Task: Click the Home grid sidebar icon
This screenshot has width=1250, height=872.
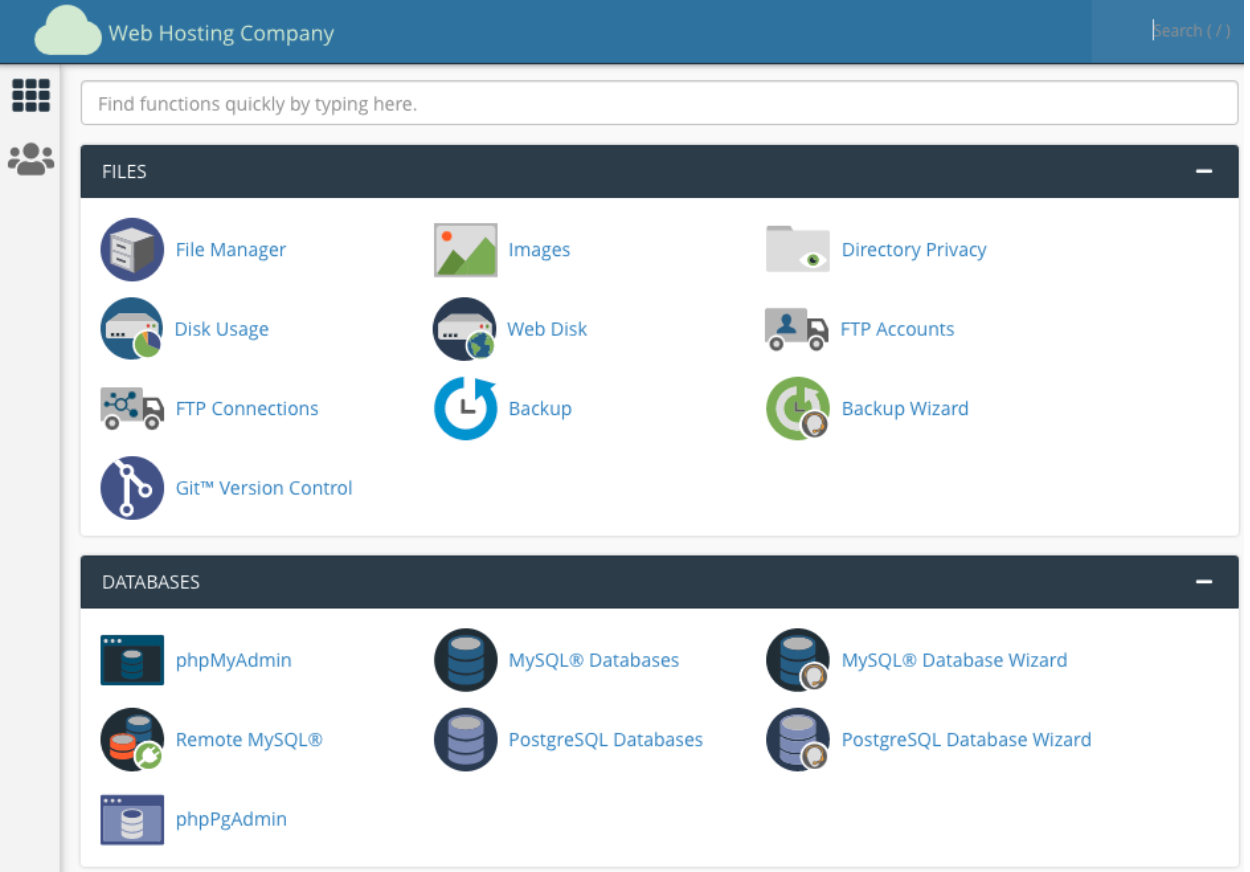Action: tap(31, 95)
